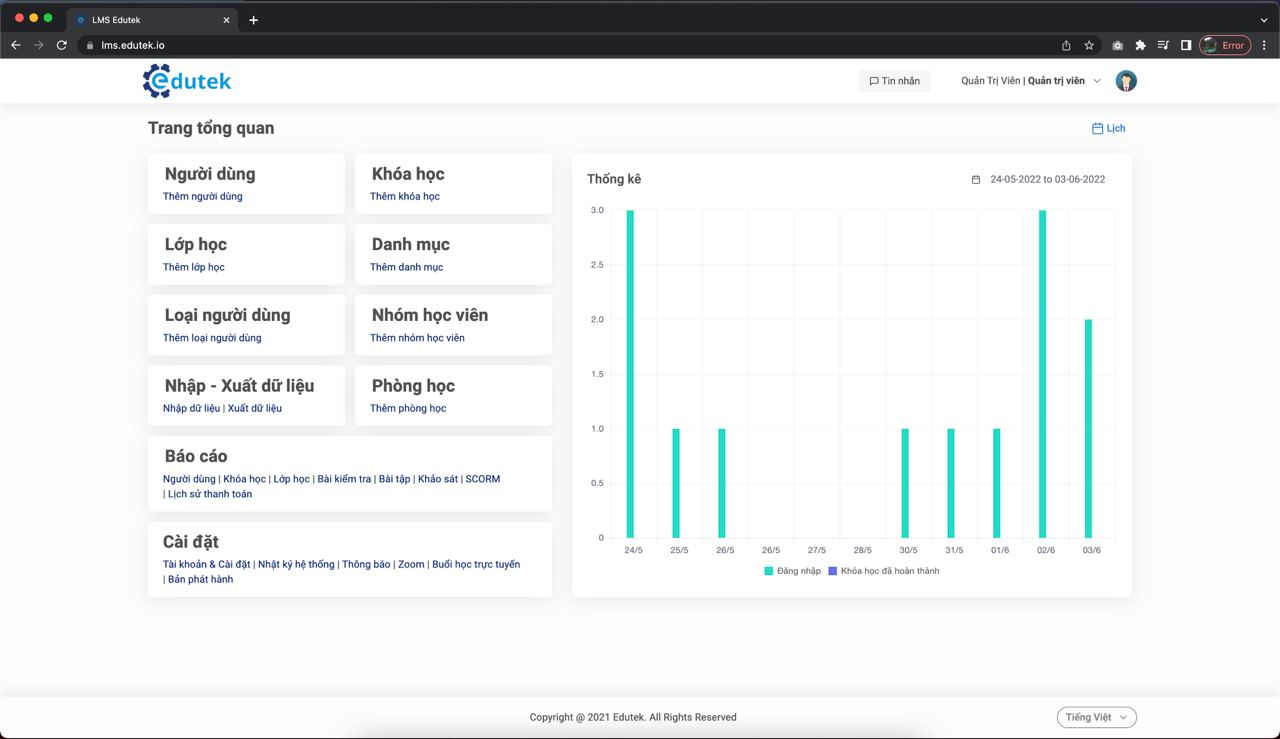The width and height of the screenshot is (1280, 739).
Task: Click the Khóa học card heading
Action: [408, 174]
